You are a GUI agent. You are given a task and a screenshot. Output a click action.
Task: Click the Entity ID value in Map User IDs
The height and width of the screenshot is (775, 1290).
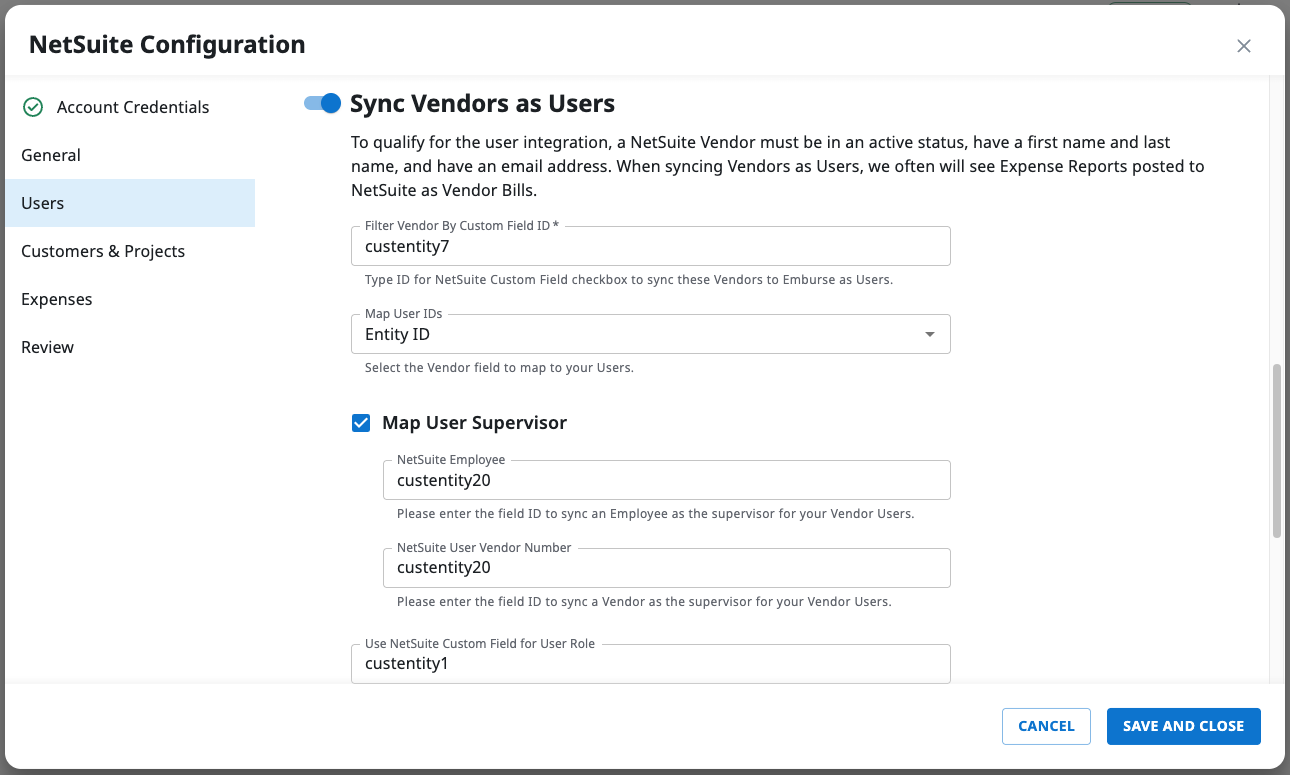[x=397, y=334]
